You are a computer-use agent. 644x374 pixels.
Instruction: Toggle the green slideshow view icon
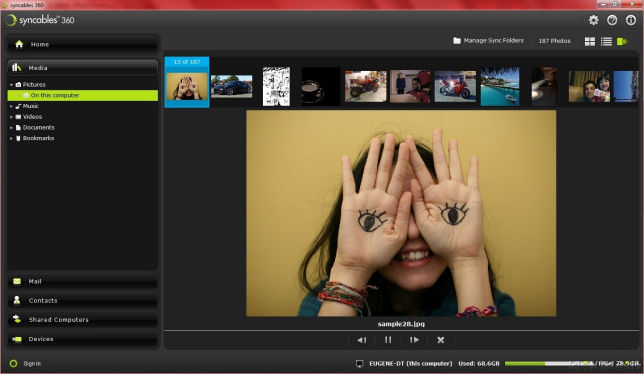(x=623, y=41)
